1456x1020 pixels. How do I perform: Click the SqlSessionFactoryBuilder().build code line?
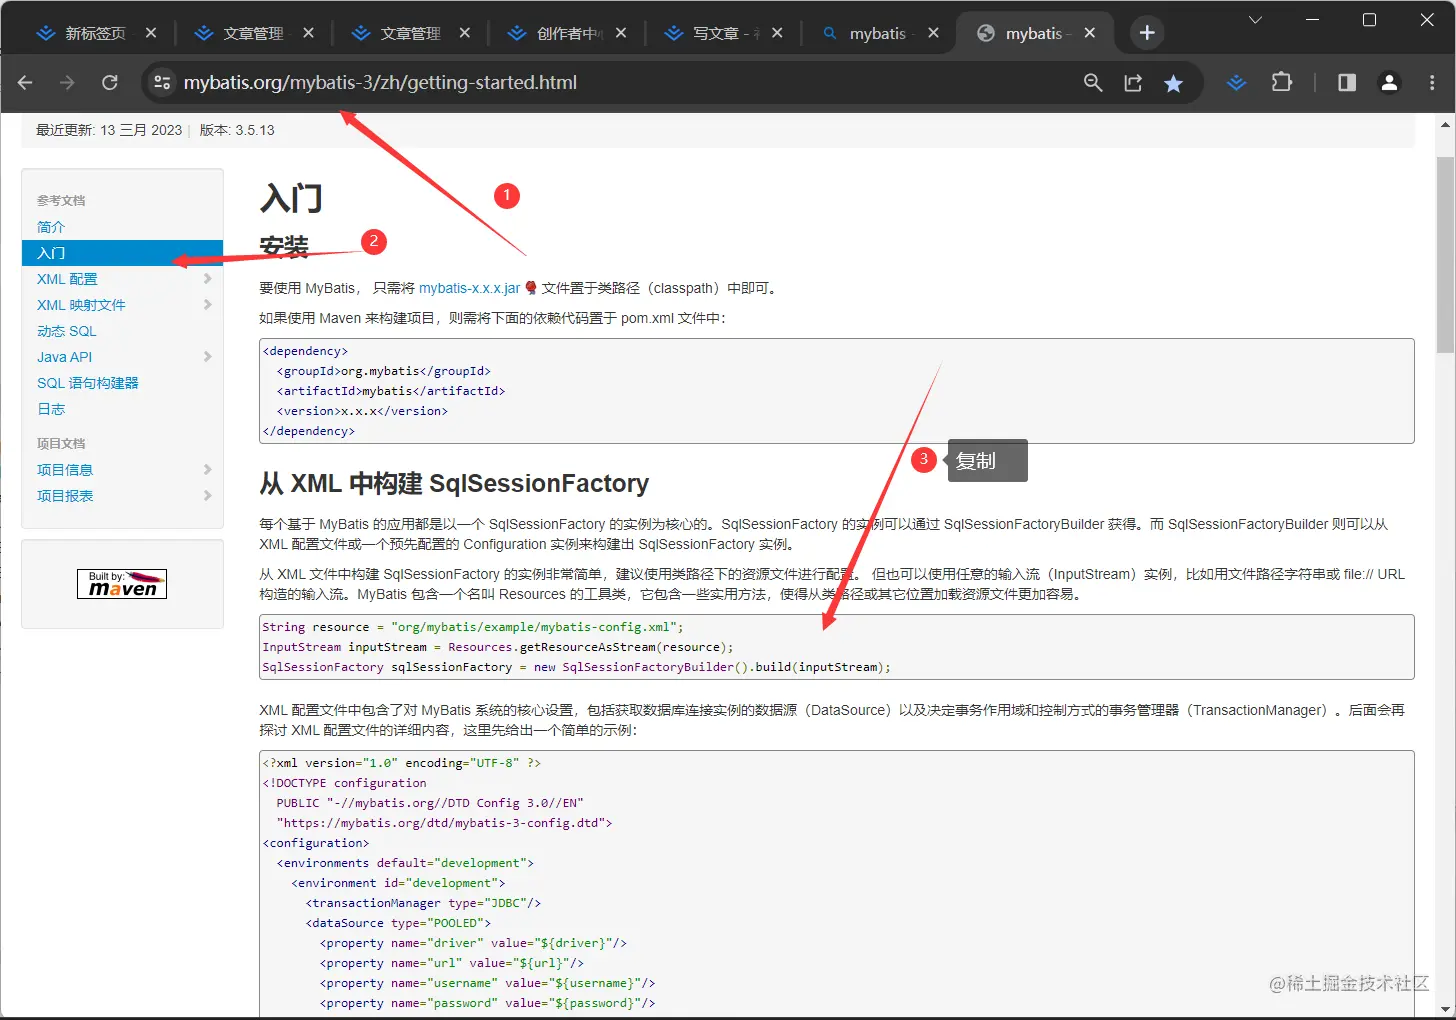point(576,667)
